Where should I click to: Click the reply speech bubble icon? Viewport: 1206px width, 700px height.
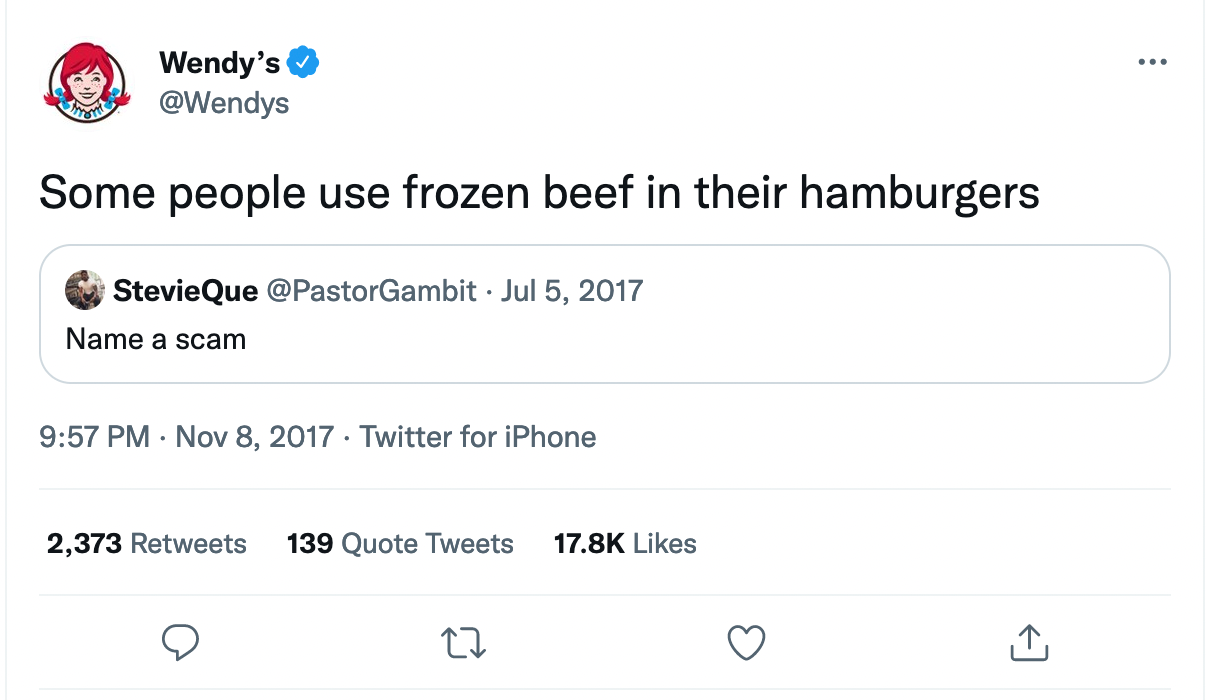point(180,642)
